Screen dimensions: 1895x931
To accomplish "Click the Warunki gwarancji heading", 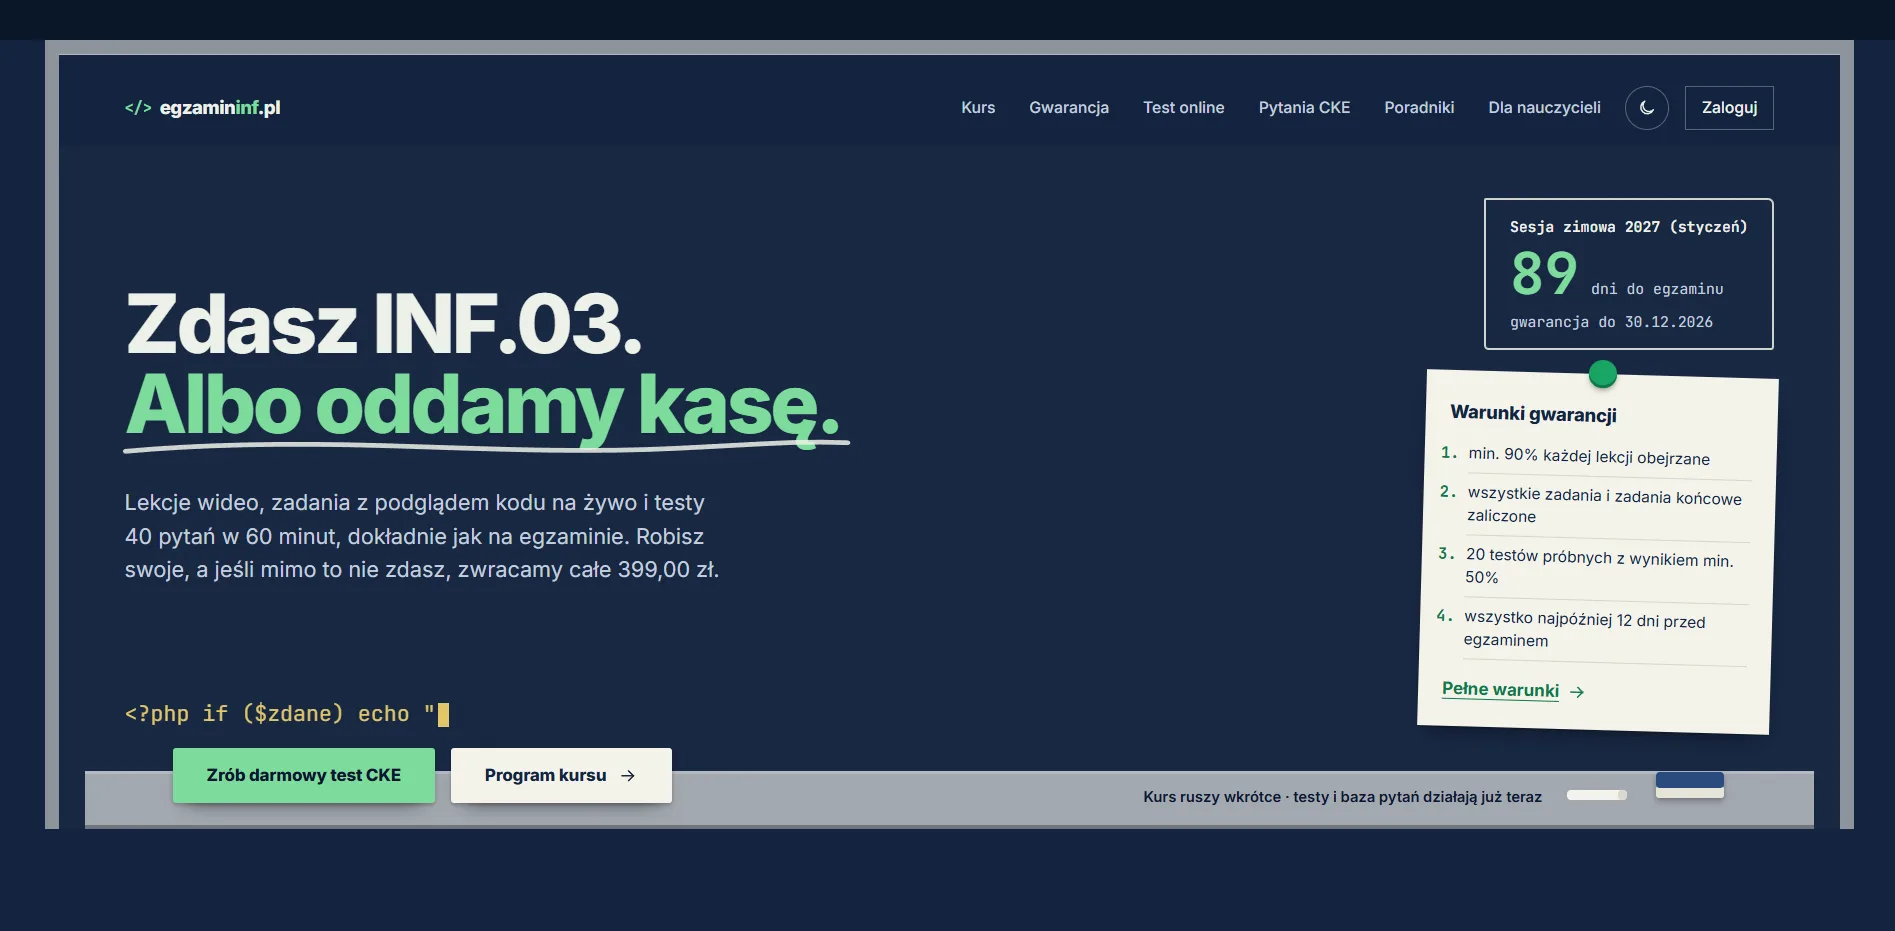I will (x=1533, y=414).
